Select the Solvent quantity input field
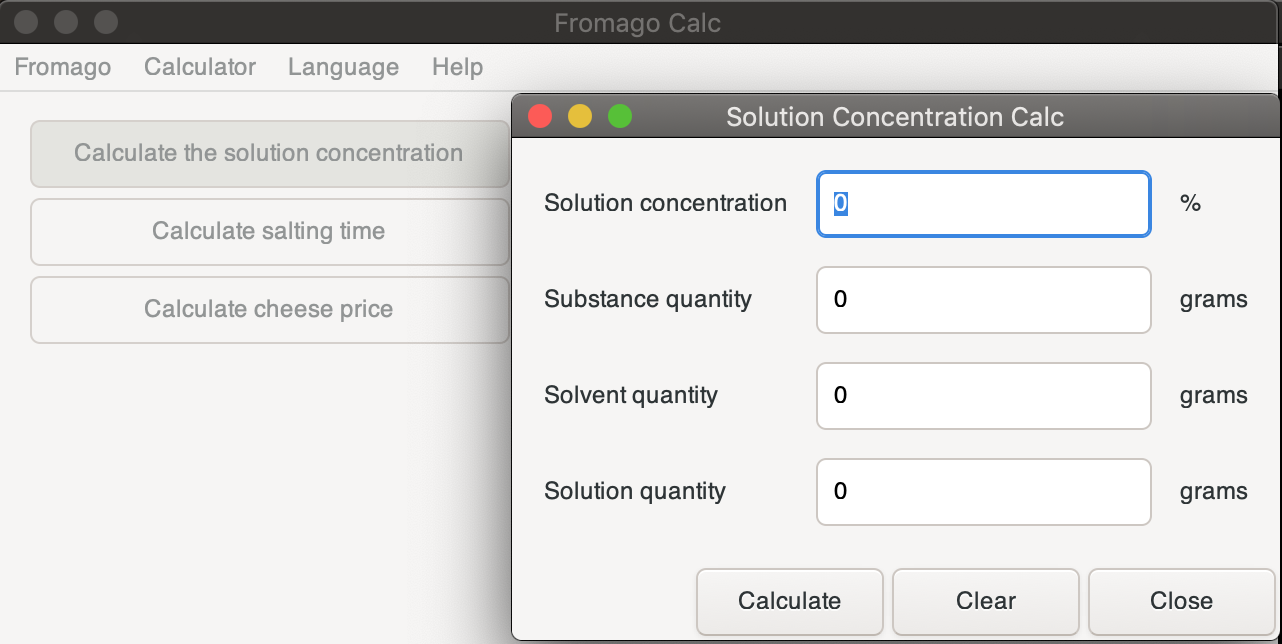1282x644 pixels. (x=983, y=395)
